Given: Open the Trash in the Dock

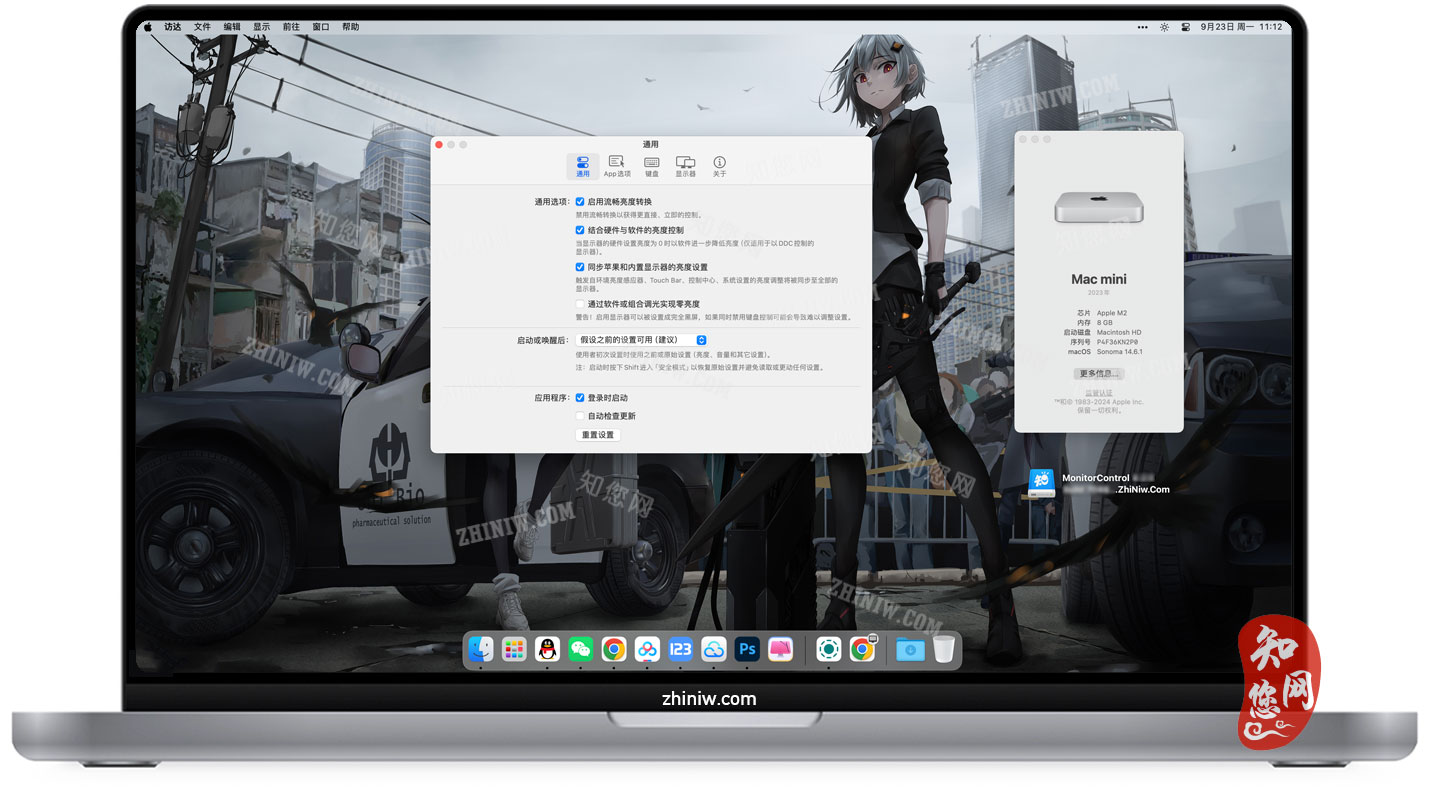Looking at the screenshot, I should [x=944, y=649].
